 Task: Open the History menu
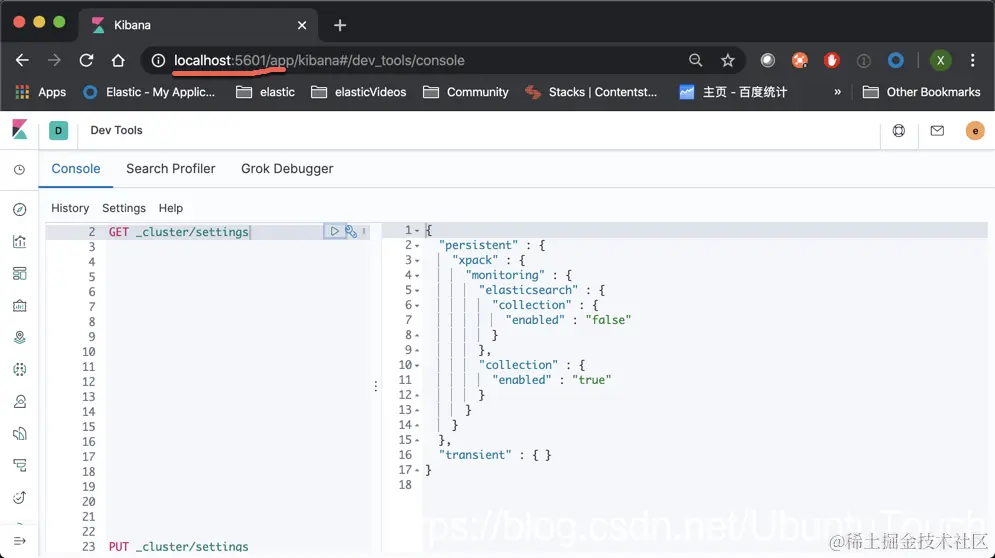click(70, 208)
